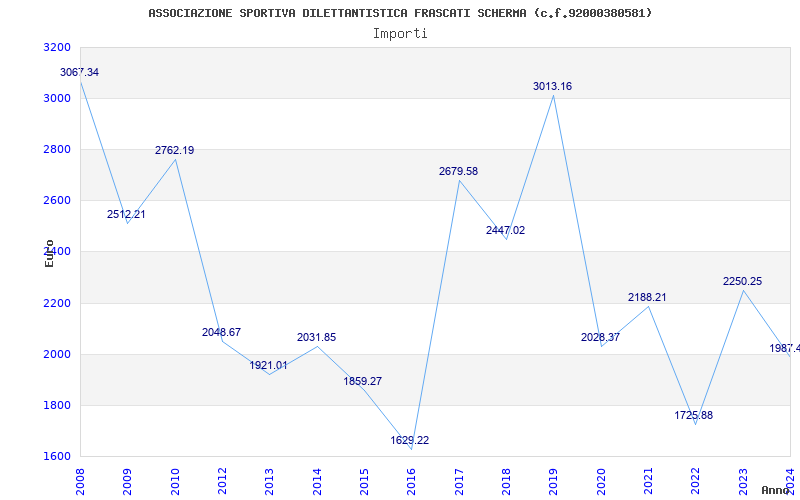The height and width of the screenshot is (500, 800).
Task: Click the y-axis value 3200
Action: [x=57, y=47]
